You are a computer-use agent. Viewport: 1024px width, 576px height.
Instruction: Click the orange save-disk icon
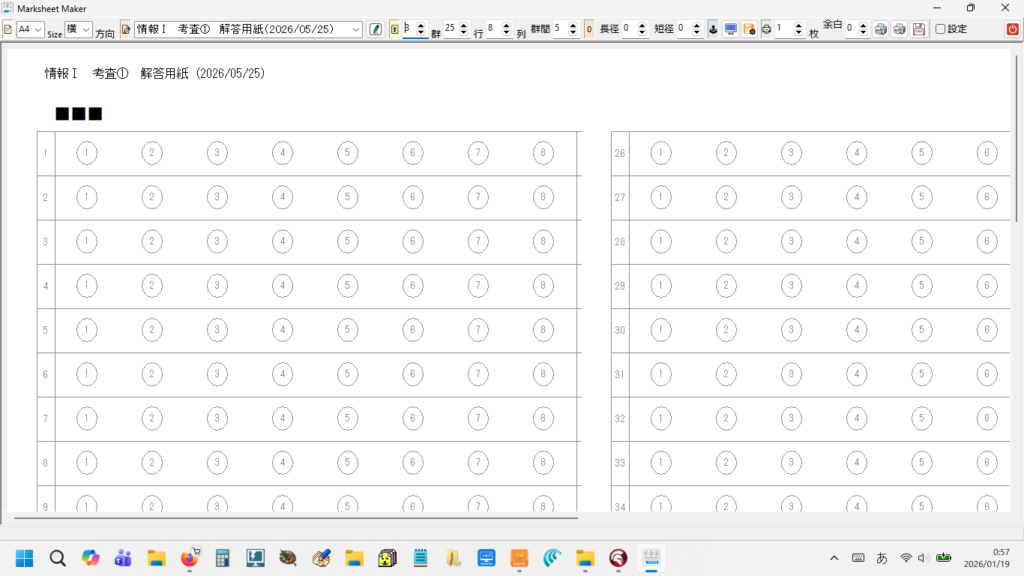tap(749, 29)
